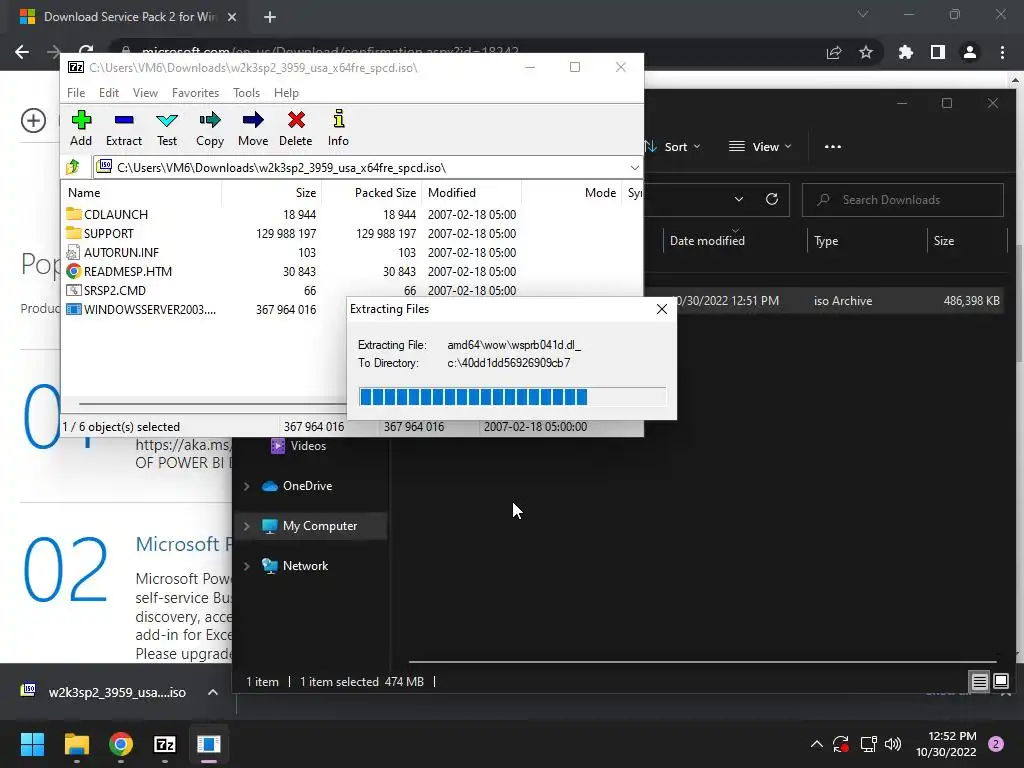The width and height of the screenshot is (1024, 768).
Task: Close the Download Service Pack 2 tab
Action: (x=232, y=17)
